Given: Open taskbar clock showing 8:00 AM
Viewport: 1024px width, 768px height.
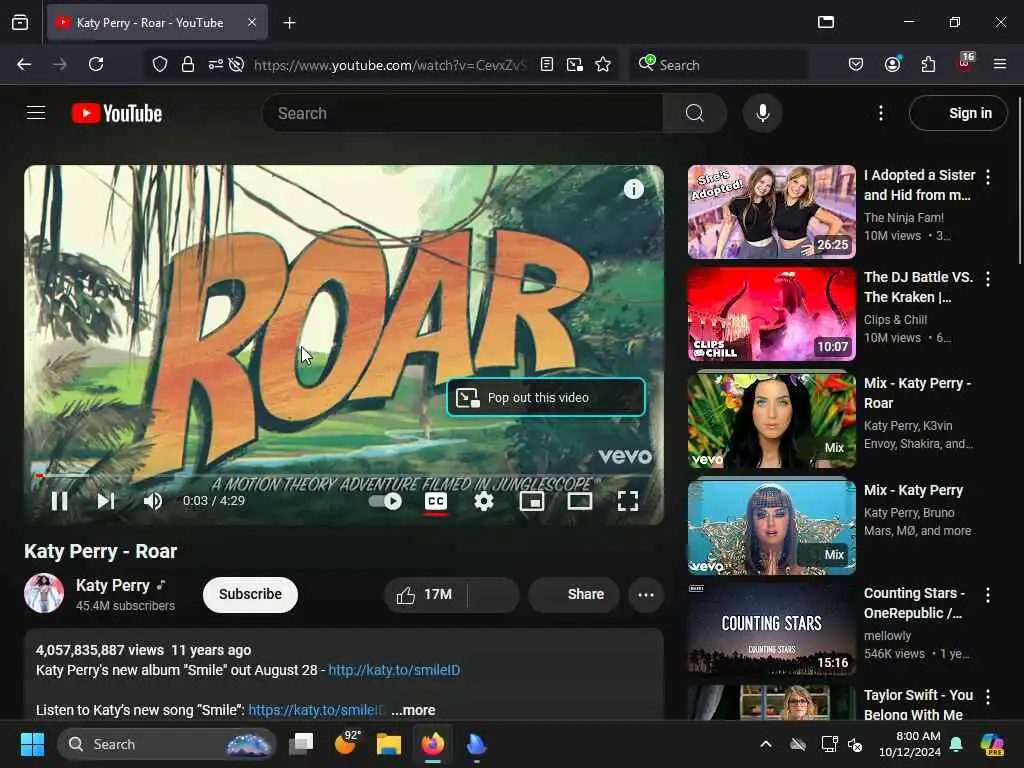Looking at the screenshot, I should (910, 744).
